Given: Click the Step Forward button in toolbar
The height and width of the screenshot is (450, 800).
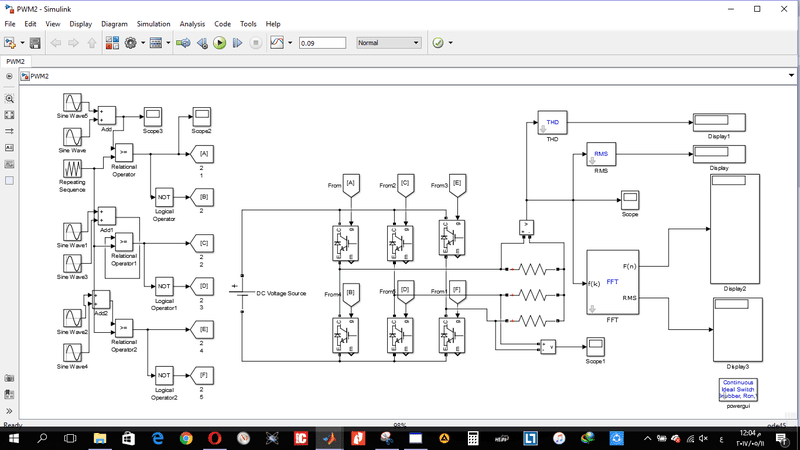Looking at the screenshot, I should [237, 43].
